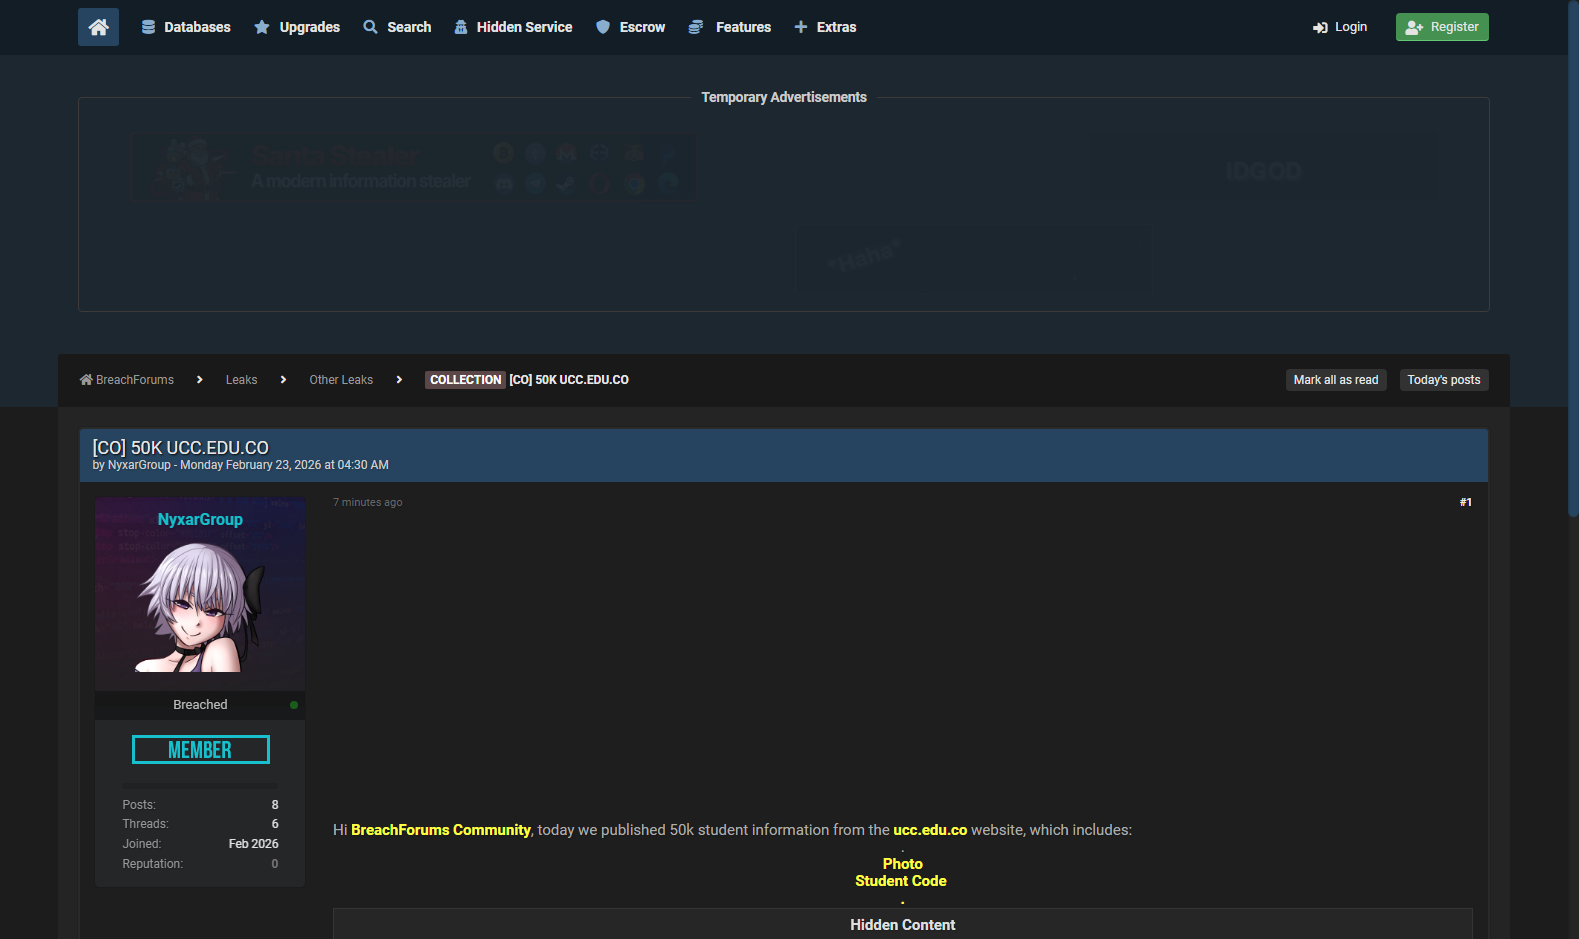This screenshot has width=1579, height=939.
Task: Click the Escrow shield icon
Action: [x=603, y=27]
